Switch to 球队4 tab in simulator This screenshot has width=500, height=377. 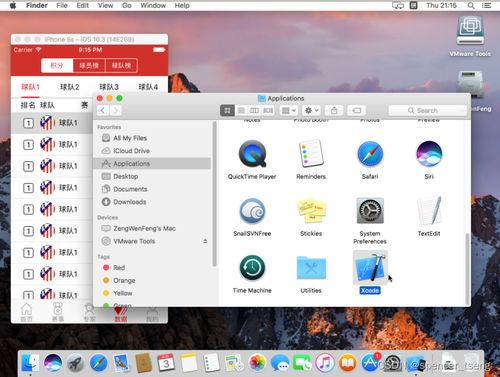(148, 87)
